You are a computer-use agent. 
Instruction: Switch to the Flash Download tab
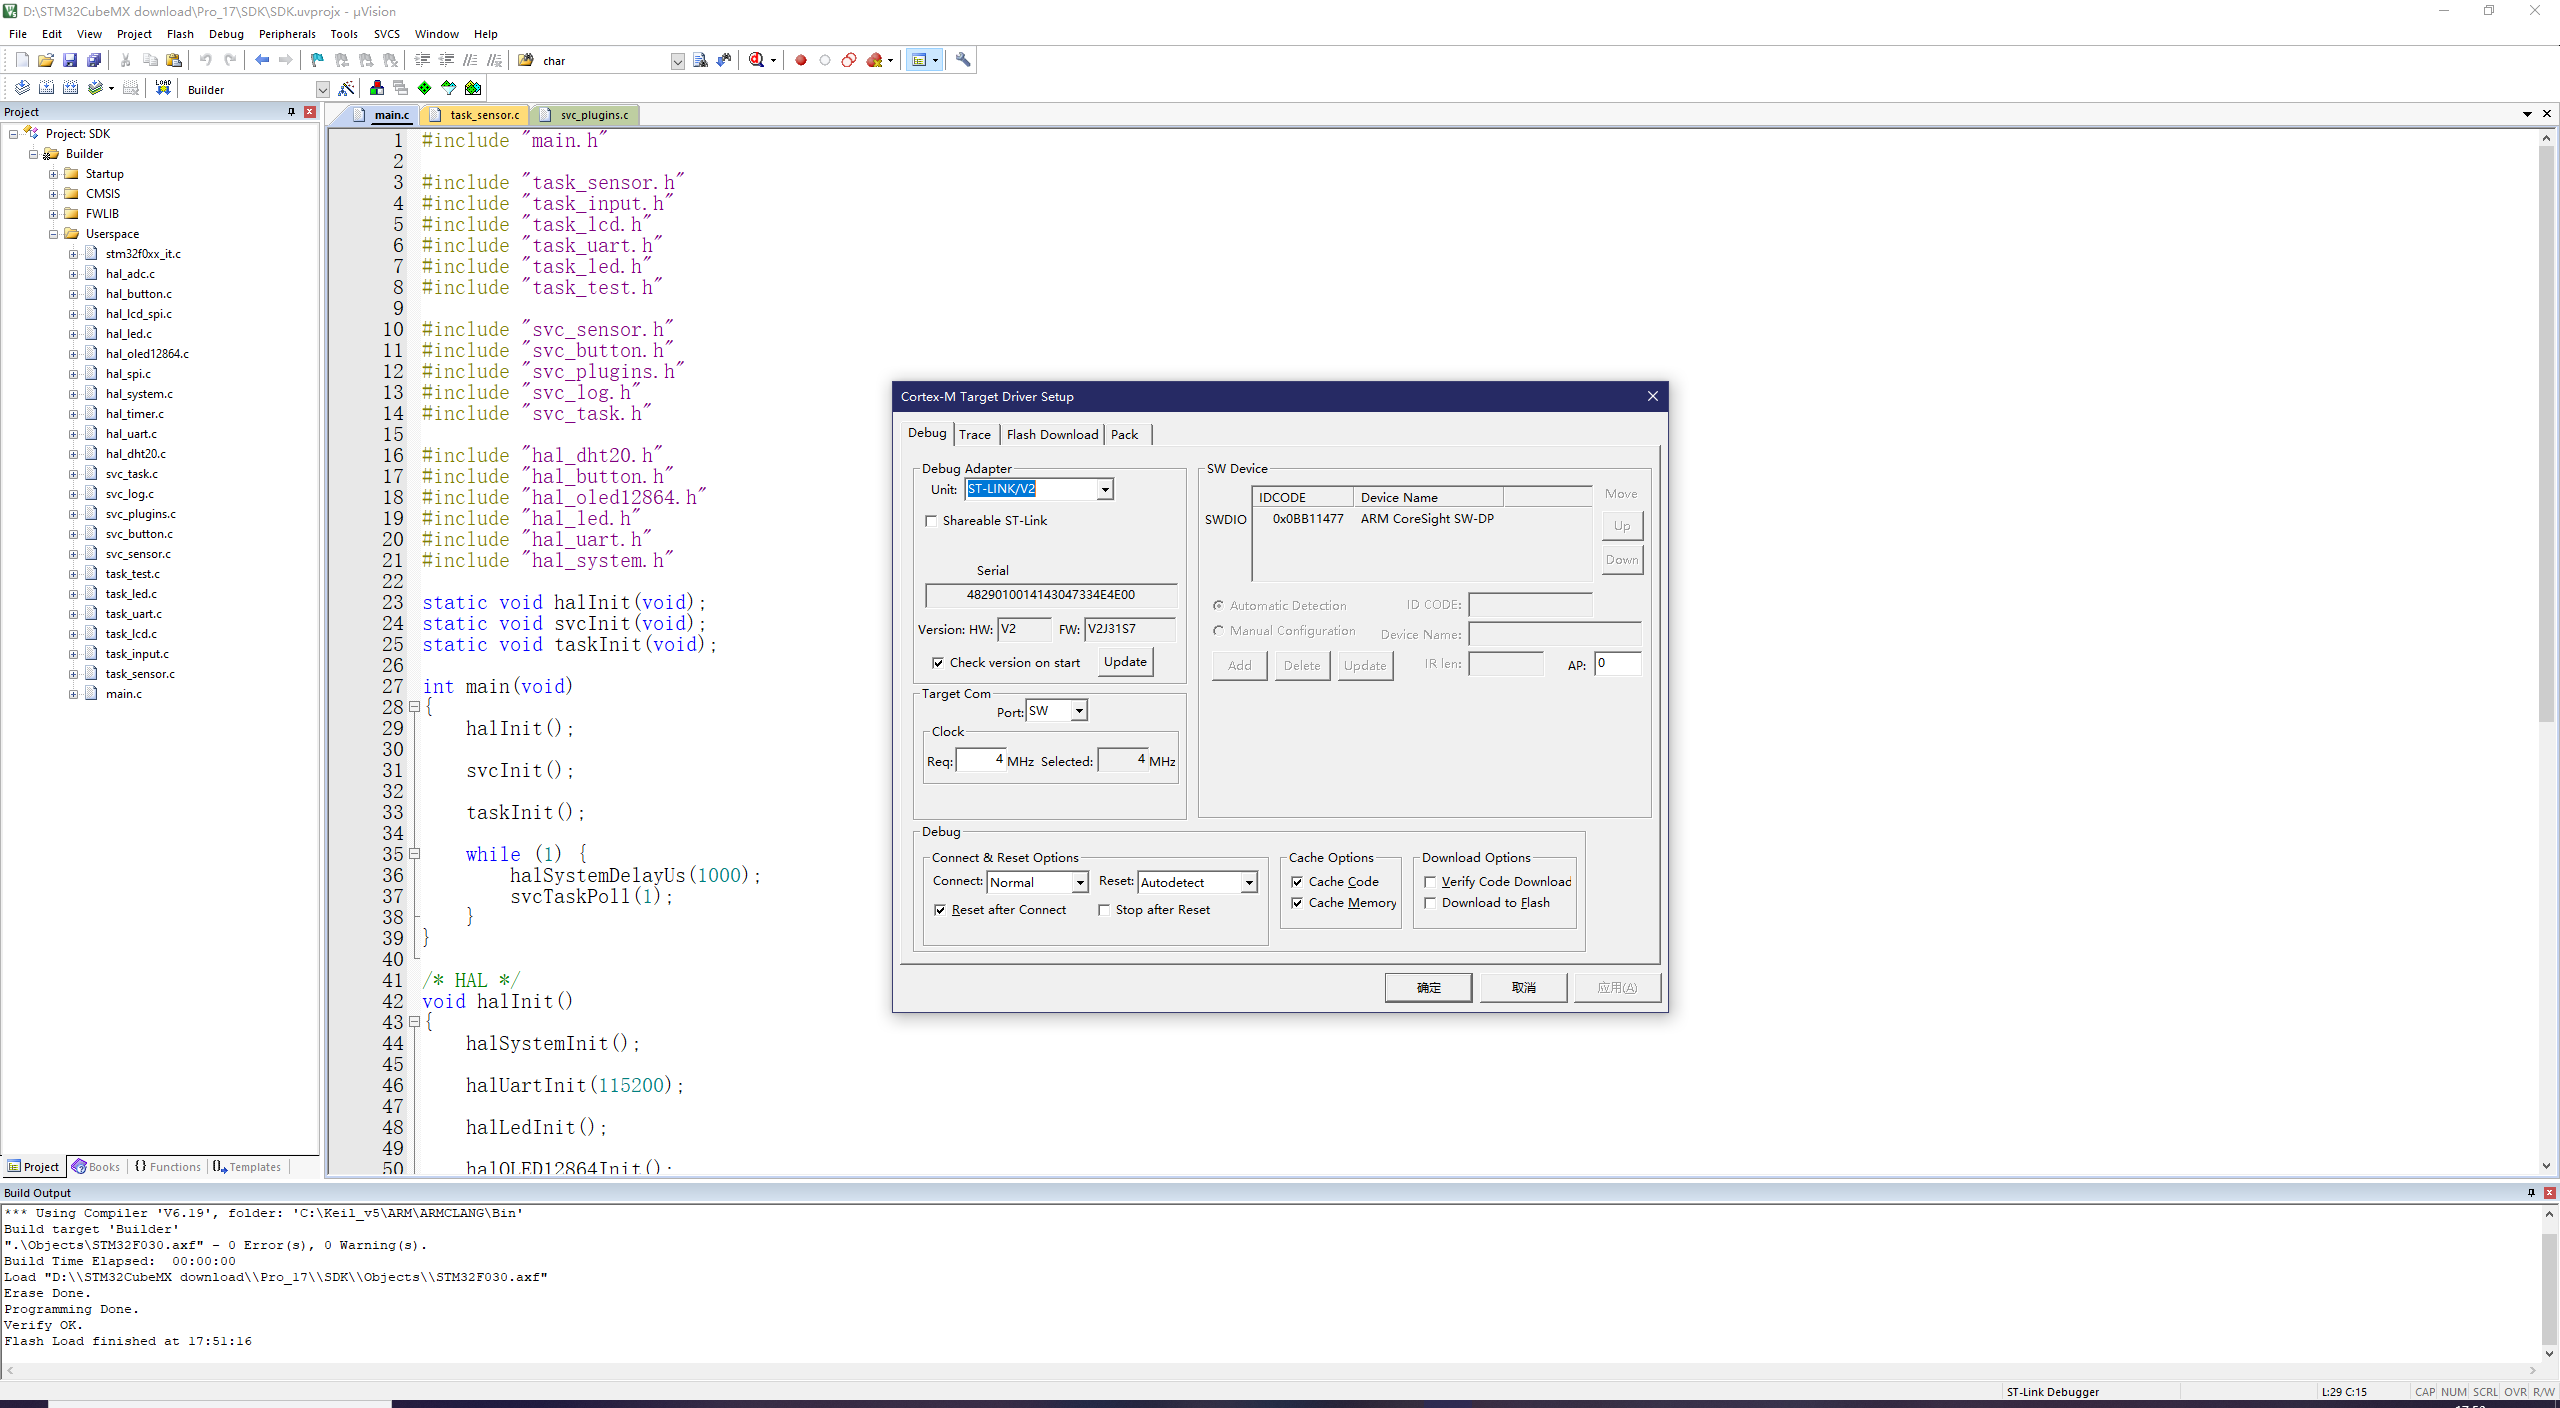[1052, 434]
